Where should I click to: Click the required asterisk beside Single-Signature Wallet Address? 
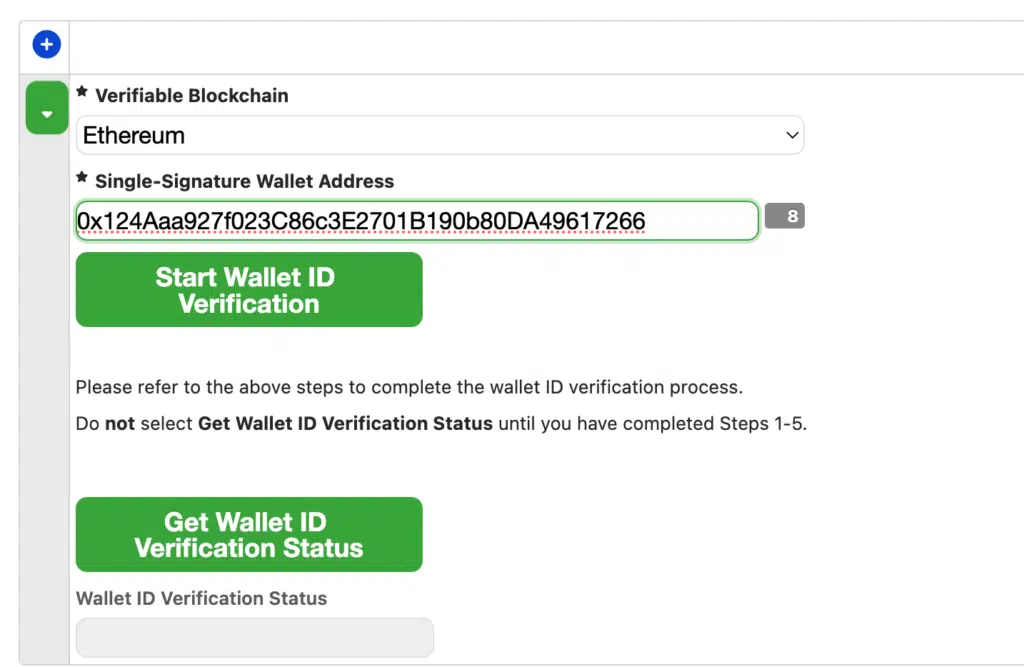click(82, 178)
